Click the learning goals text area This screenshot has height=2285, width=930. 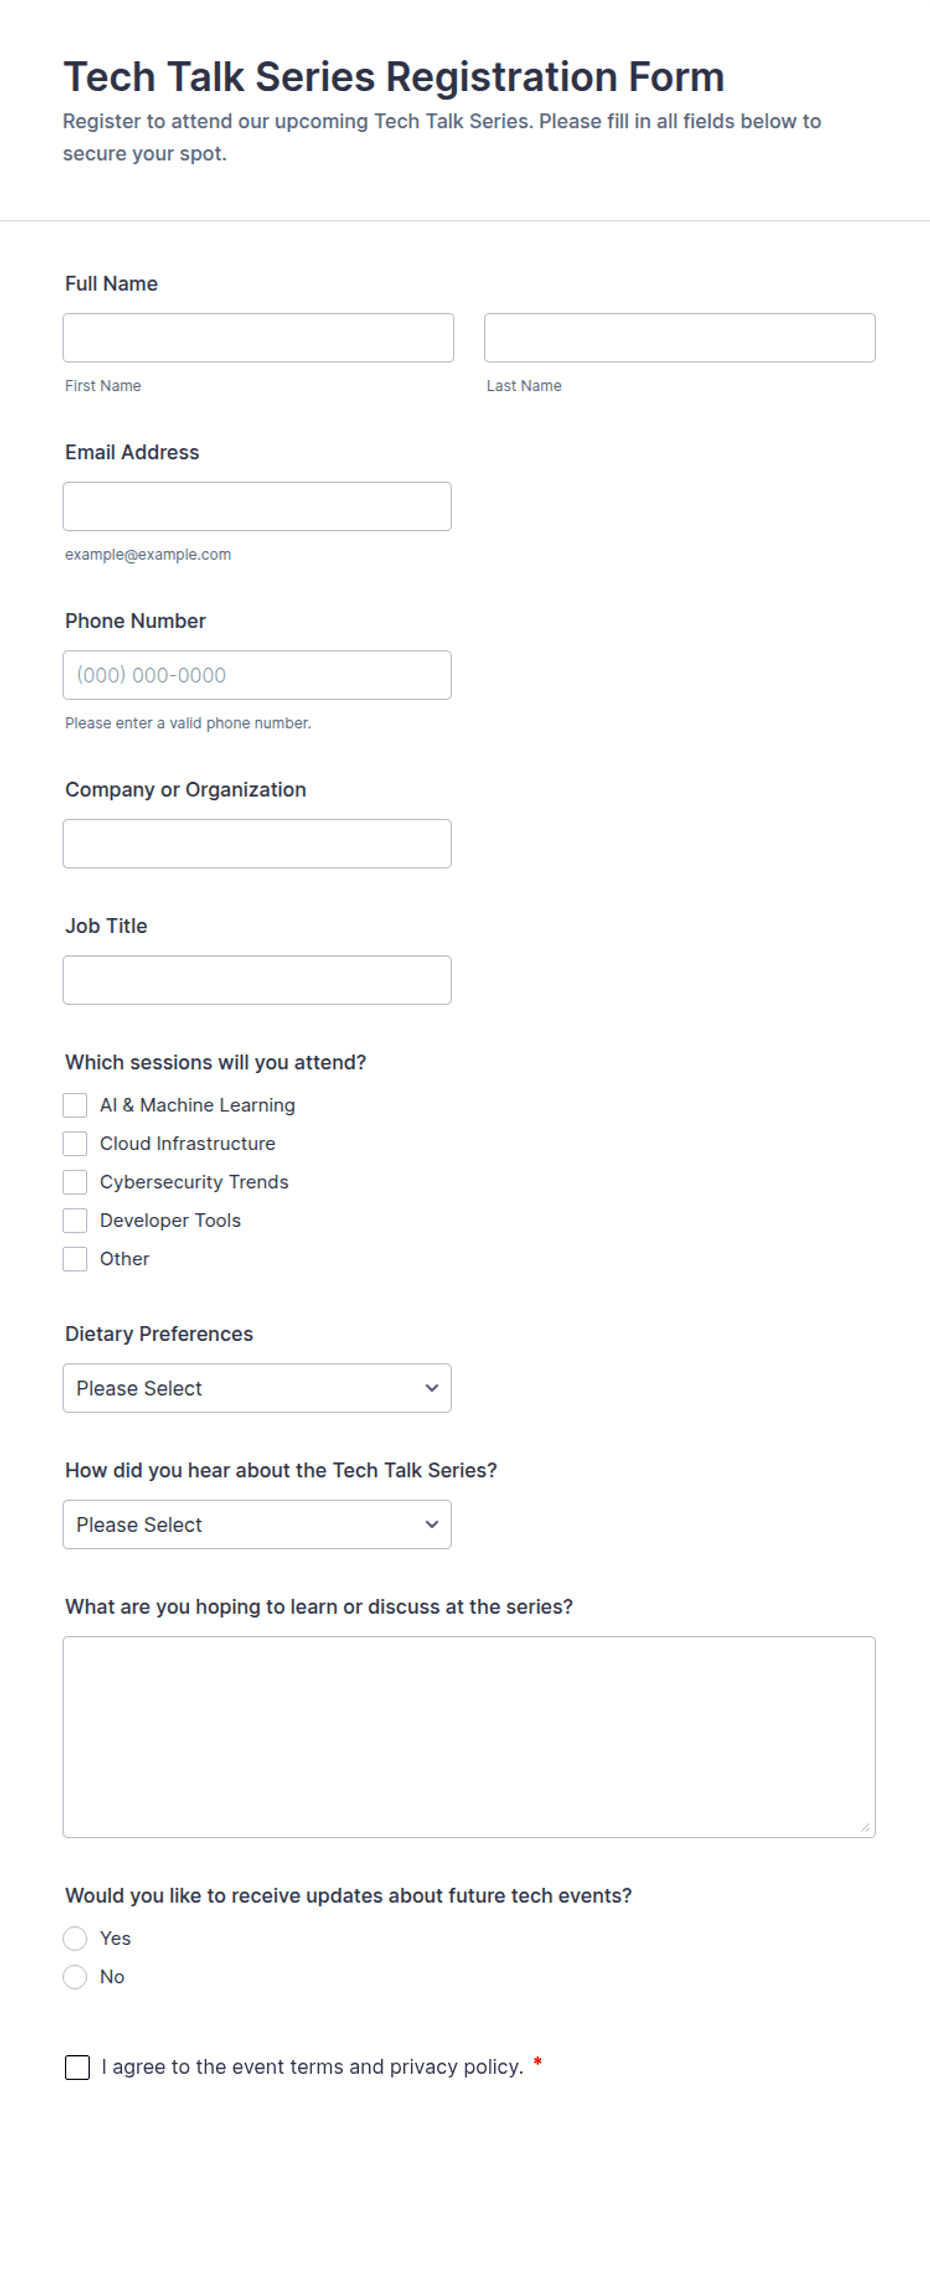point(469,1737)
